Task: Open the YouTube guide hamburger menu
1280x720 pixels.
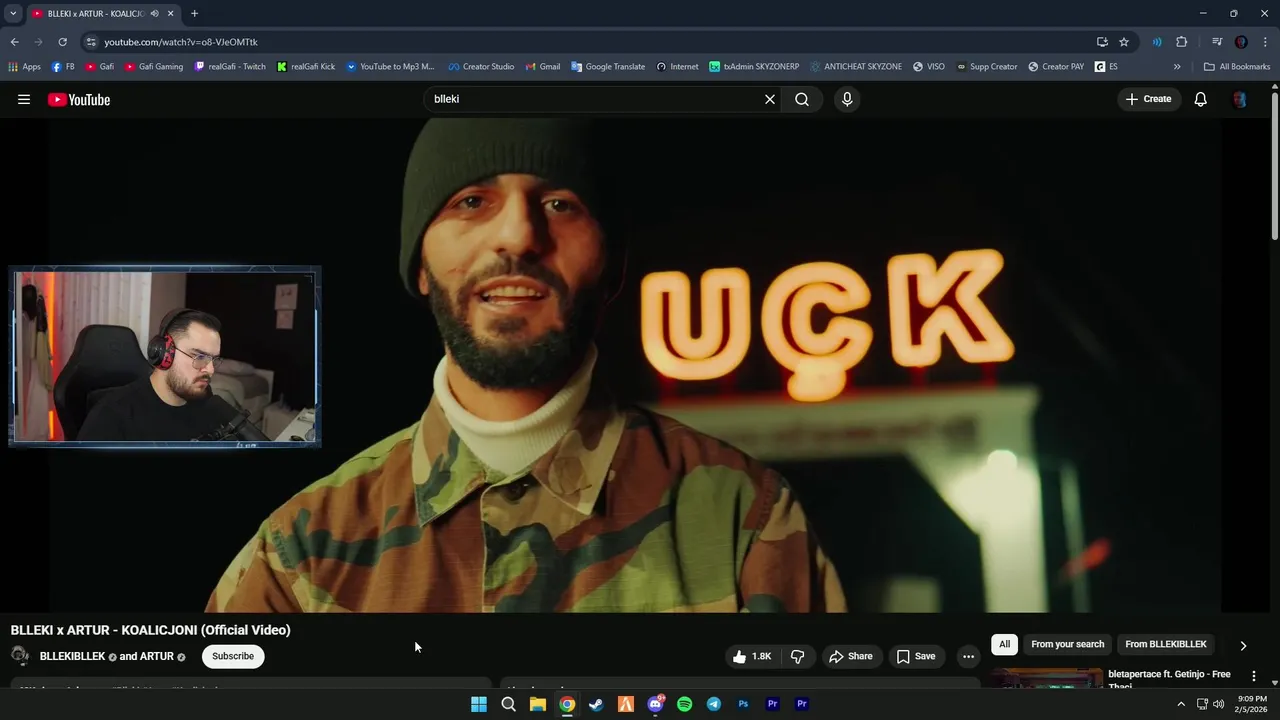Action: (24, 99)
